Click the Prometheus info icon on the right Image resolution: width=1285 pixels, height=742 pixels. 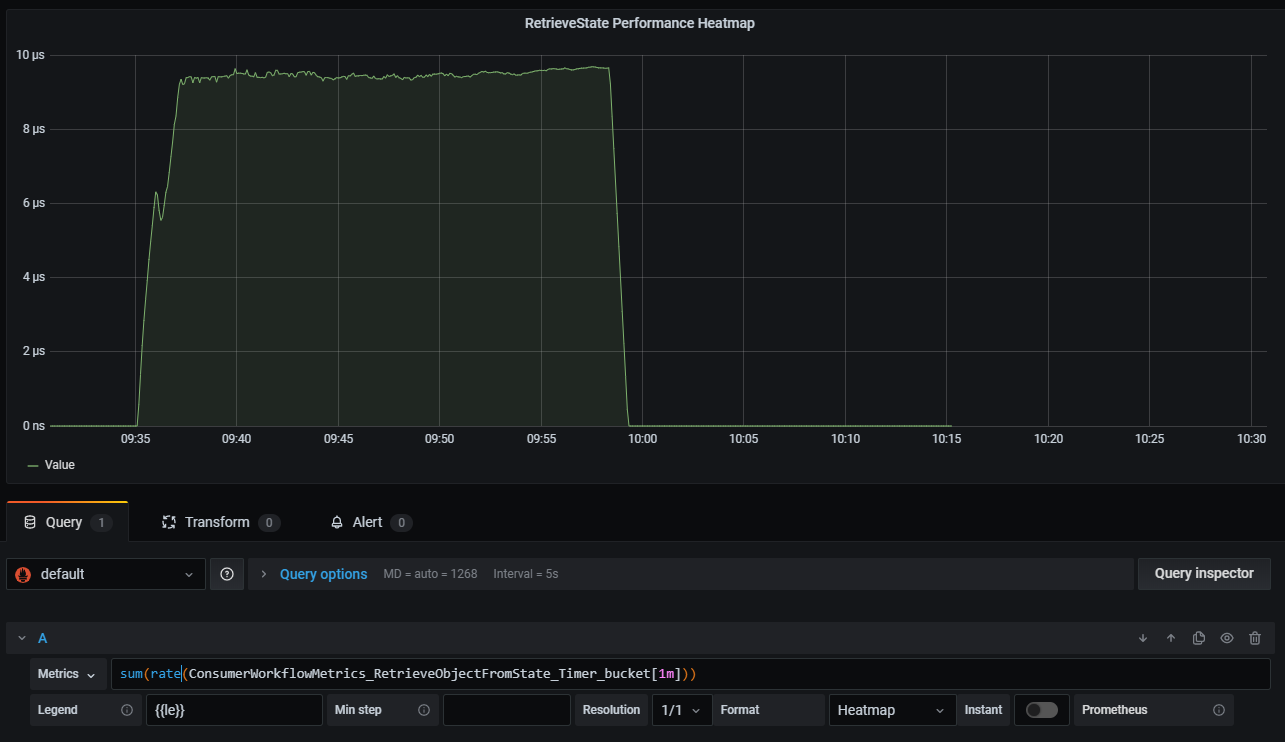1221,709
